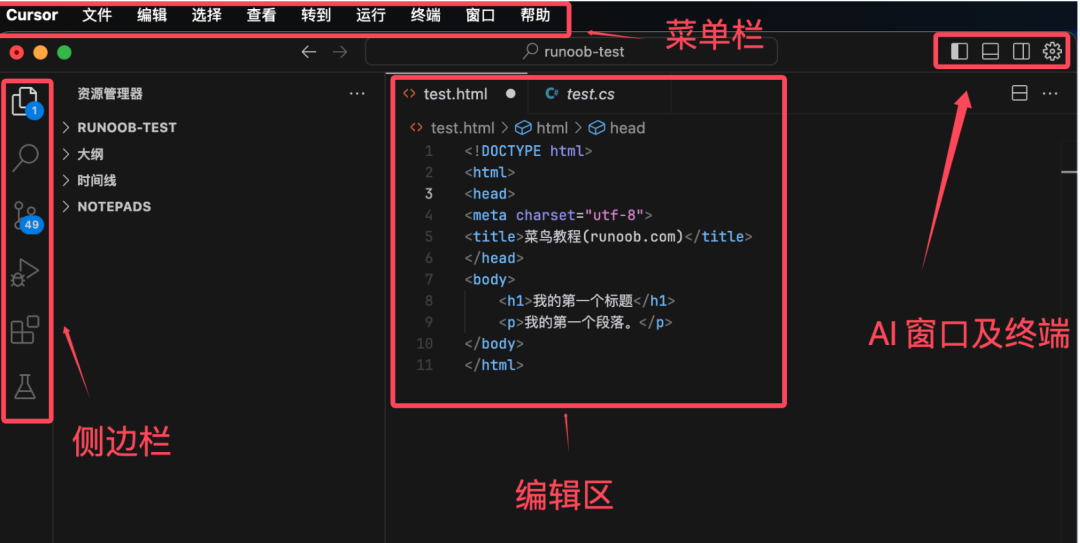
Task: Open the Search magnifier in activity bar
Action: coord(25,157)
